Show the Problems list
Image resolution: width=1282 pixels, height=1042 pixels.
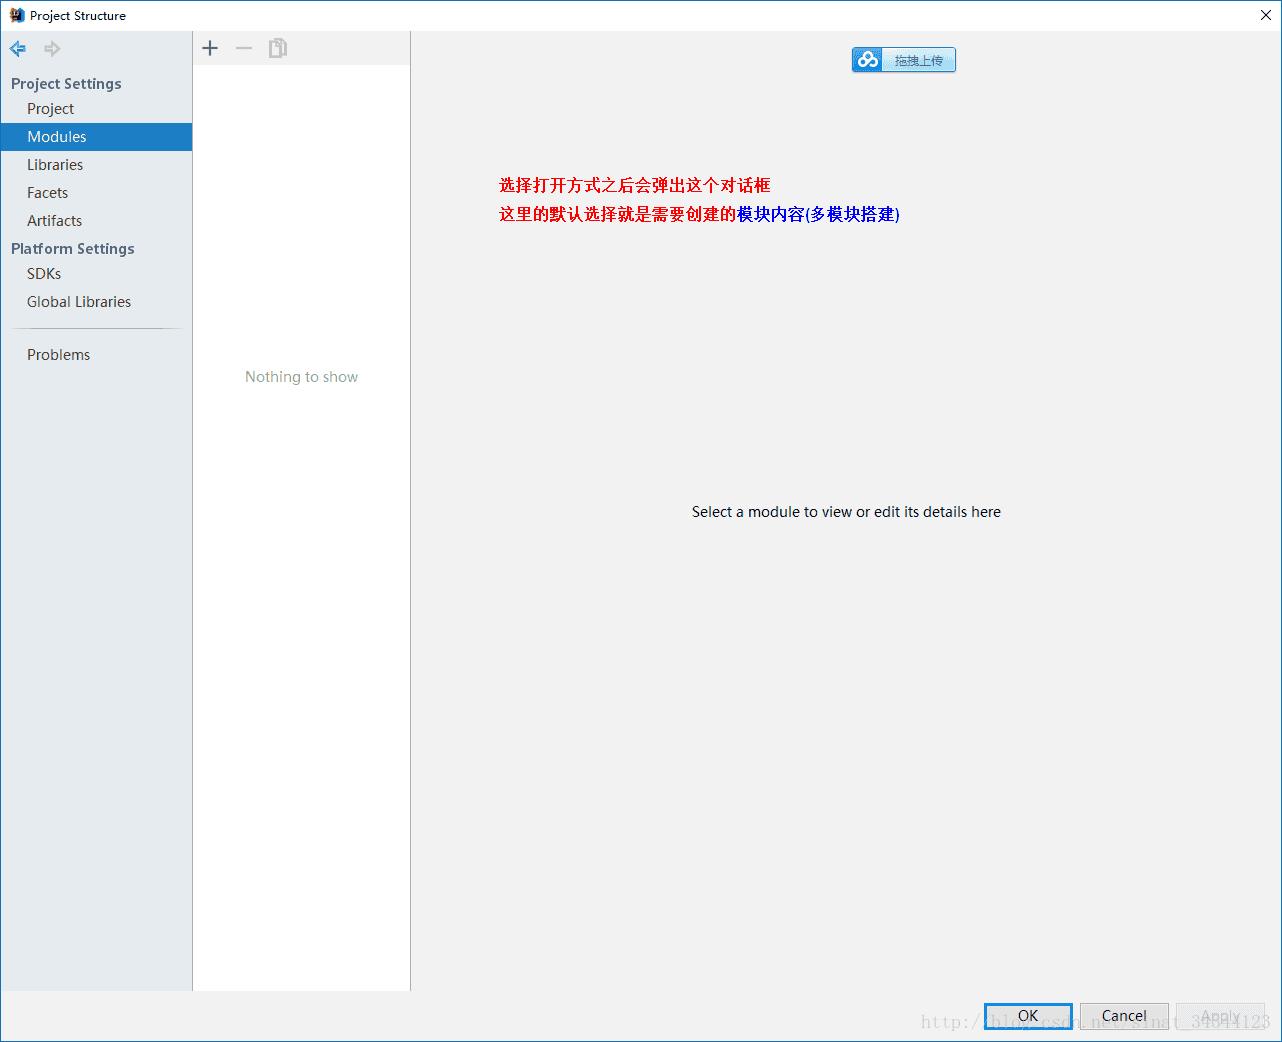tap(59, 355)
